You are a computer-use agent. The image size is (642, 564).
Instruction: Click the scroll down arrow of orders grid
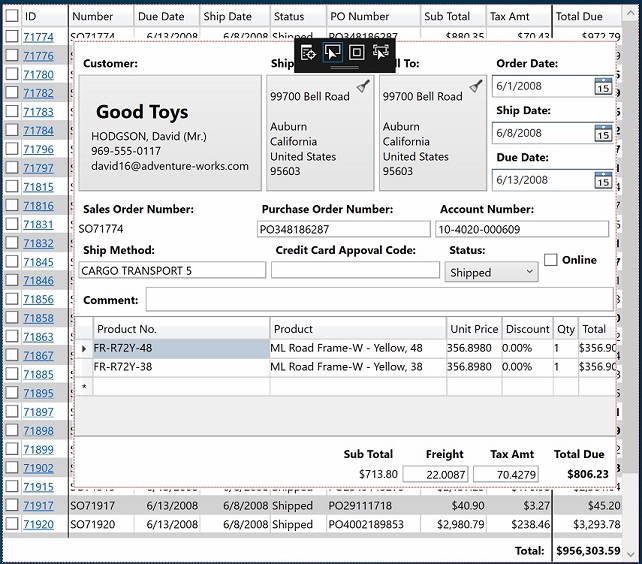pos(630,554)
